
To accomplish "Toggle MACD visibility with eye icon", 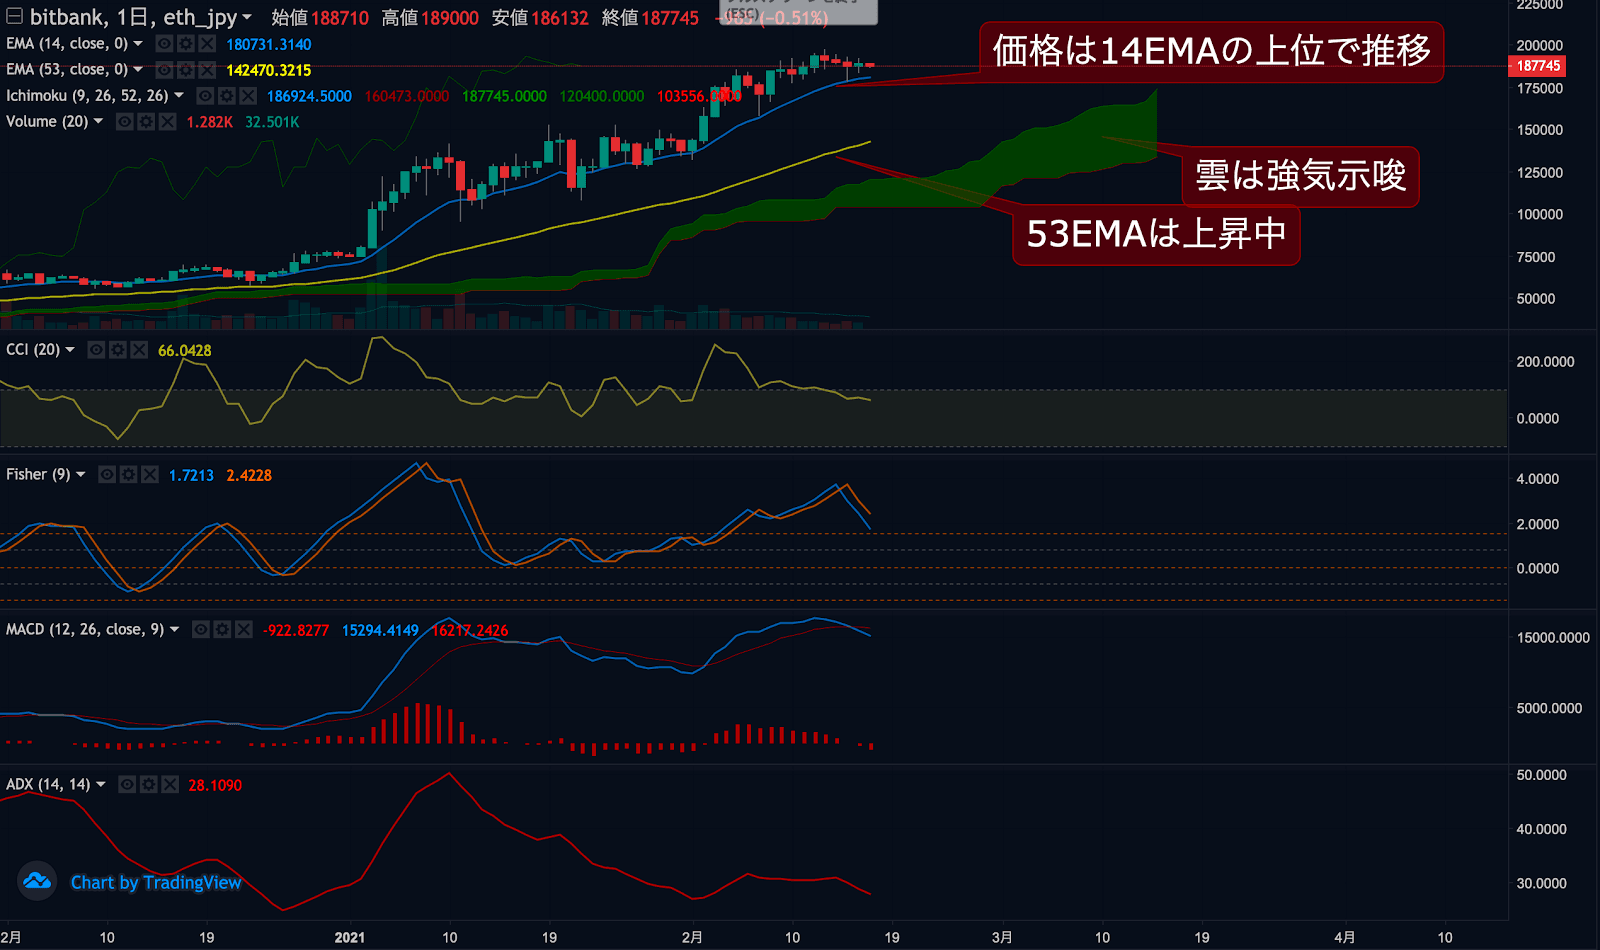I will 201,630.
